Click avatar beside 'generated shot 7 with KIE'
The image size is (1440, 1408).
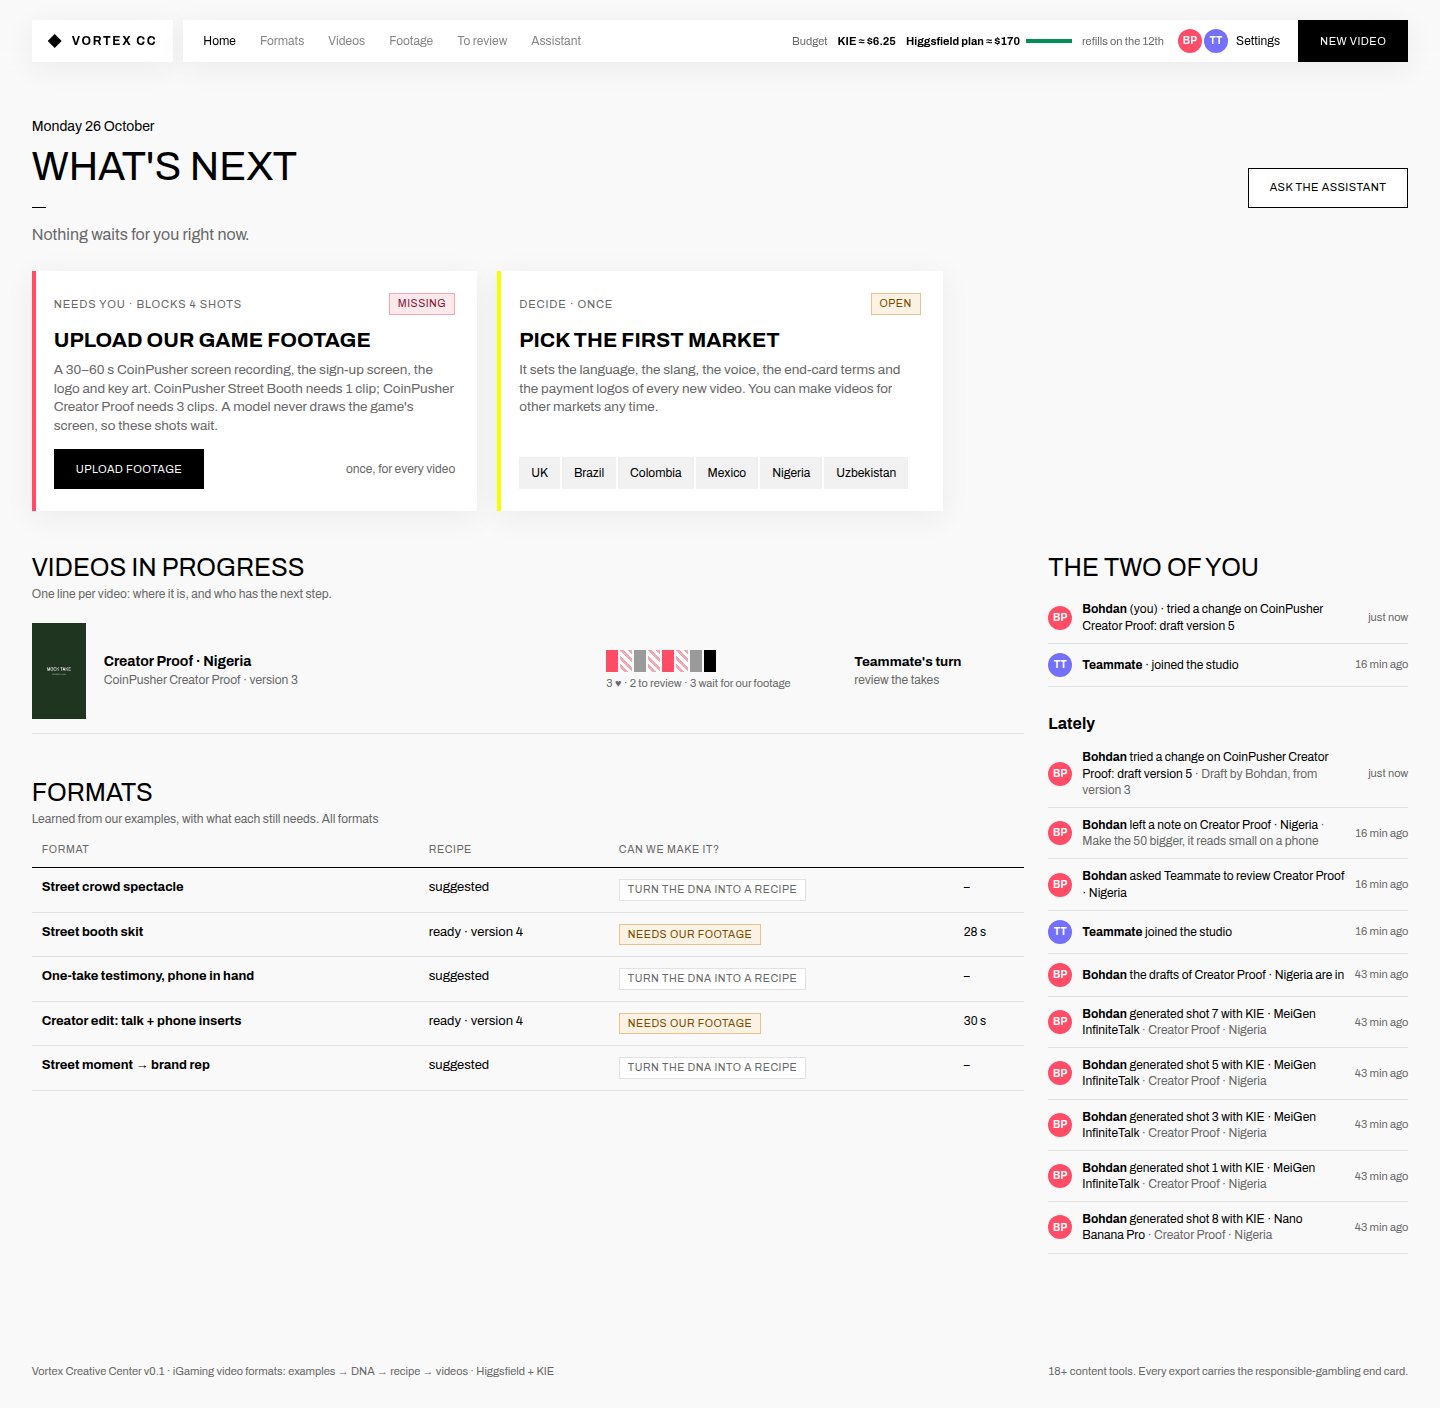tap(1060, 1021)
